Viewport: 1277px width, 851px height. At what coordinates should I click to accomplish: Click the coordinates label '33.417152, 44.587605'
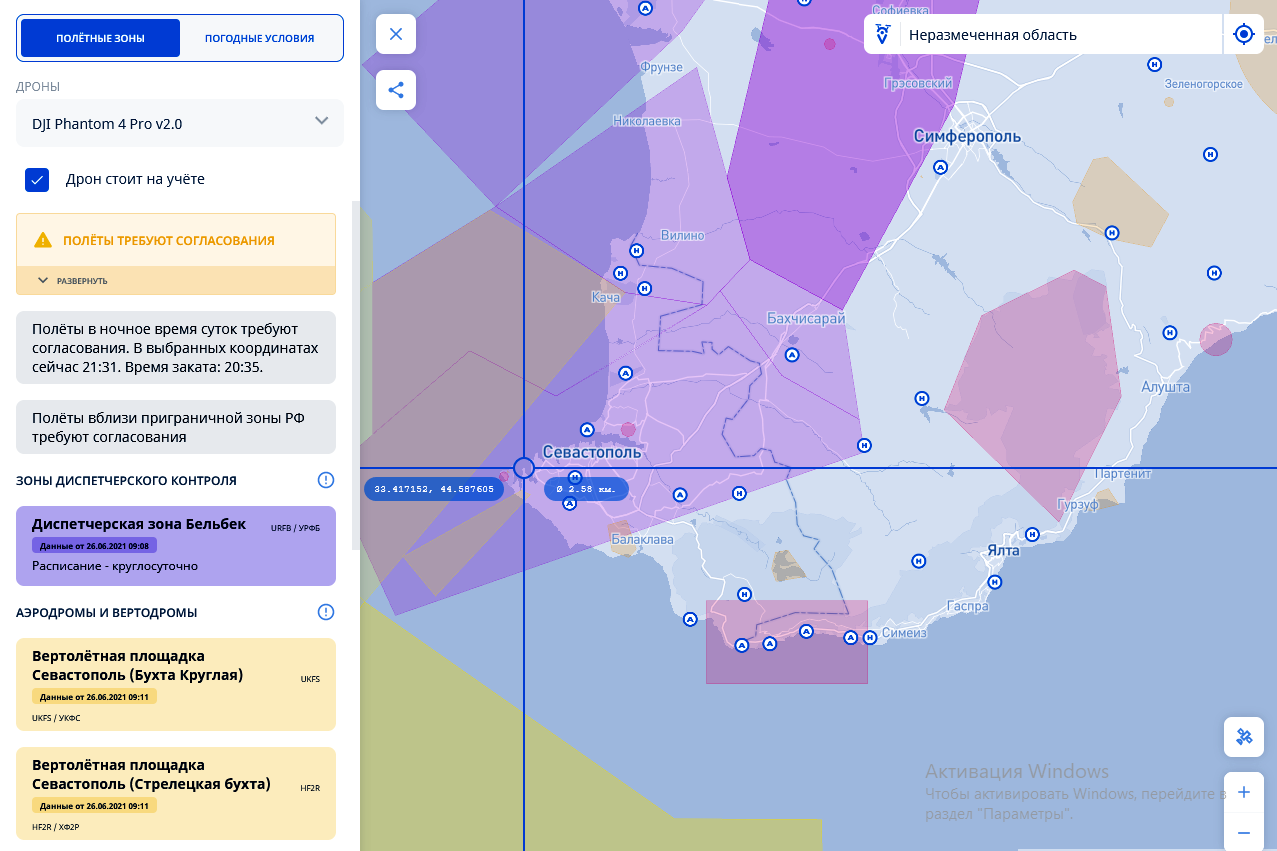(x=434, y=489)
